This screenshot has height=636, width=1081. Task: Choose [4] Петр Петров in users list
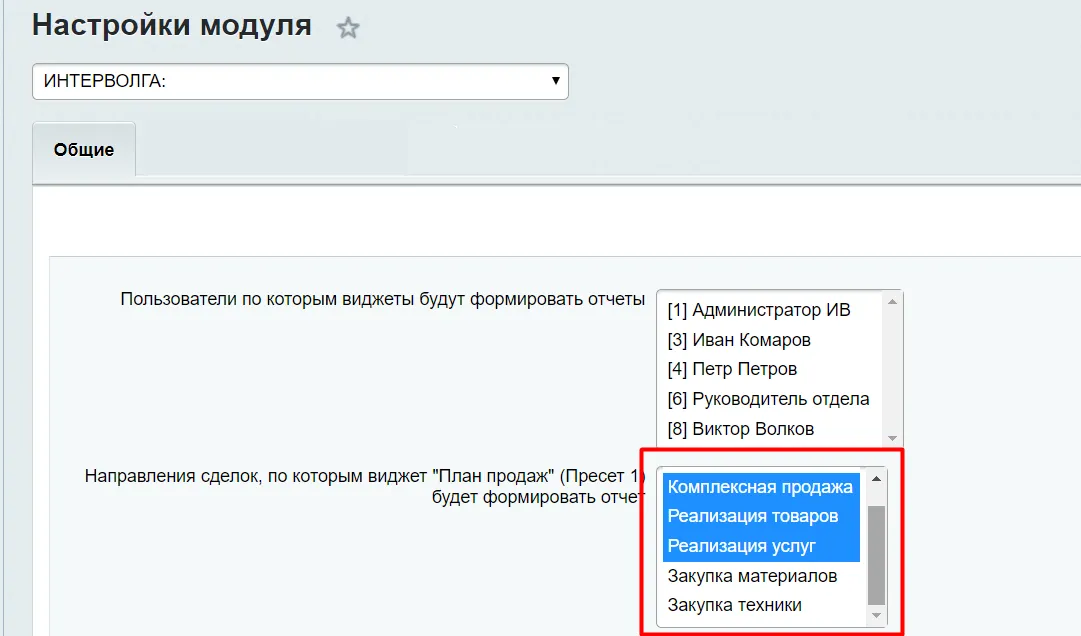click(x=732, y=369)
